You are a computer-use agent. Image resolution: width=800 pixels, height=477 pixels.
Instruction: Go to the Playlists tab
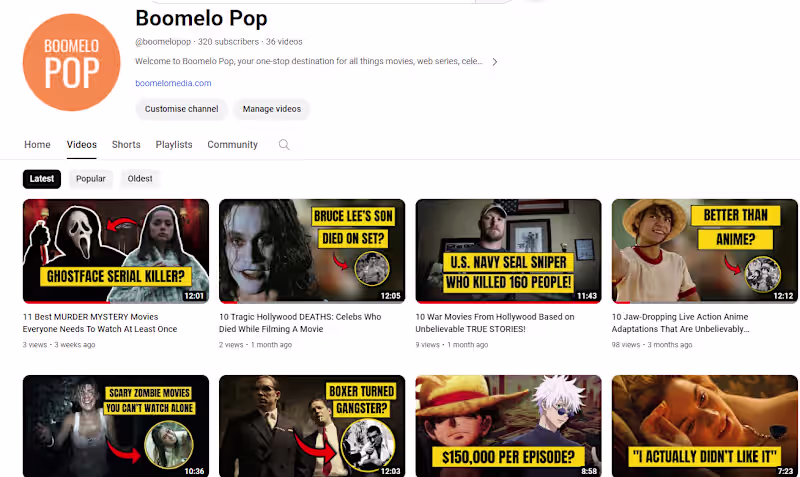tap(174, 145)
